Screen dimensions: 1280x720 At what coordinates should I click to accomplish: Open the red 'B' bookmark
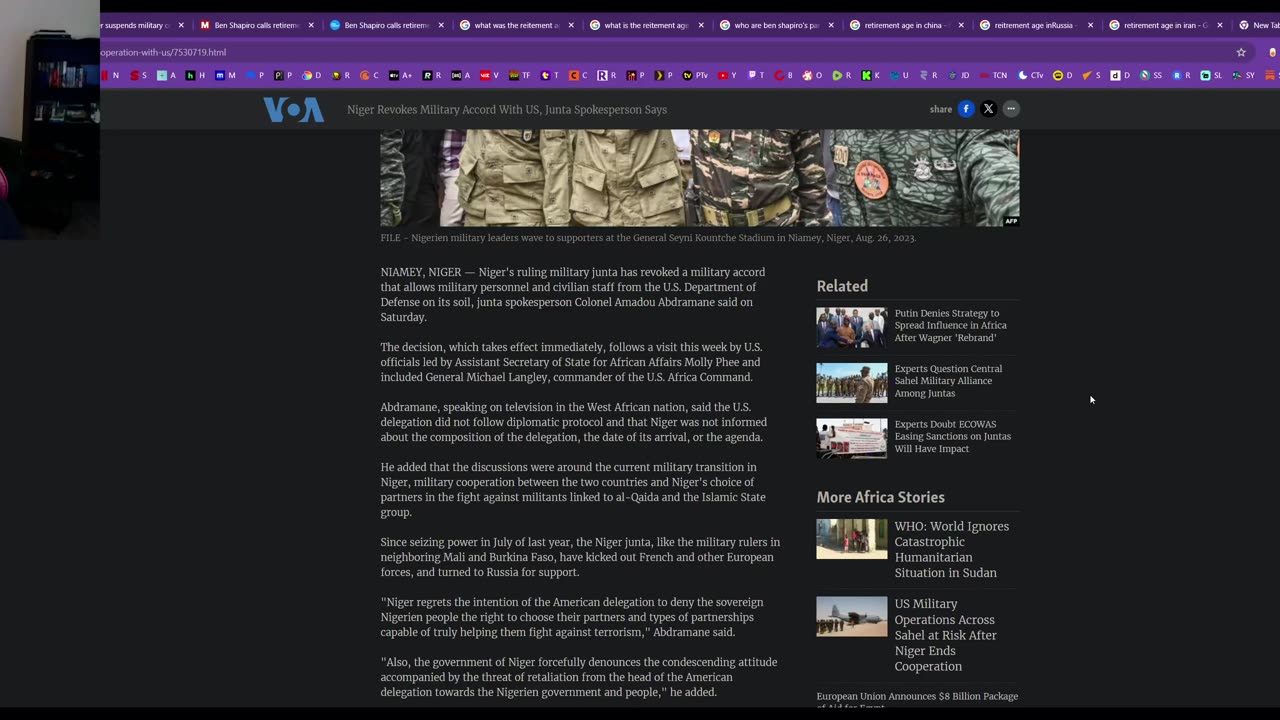(x=783, y=75)
